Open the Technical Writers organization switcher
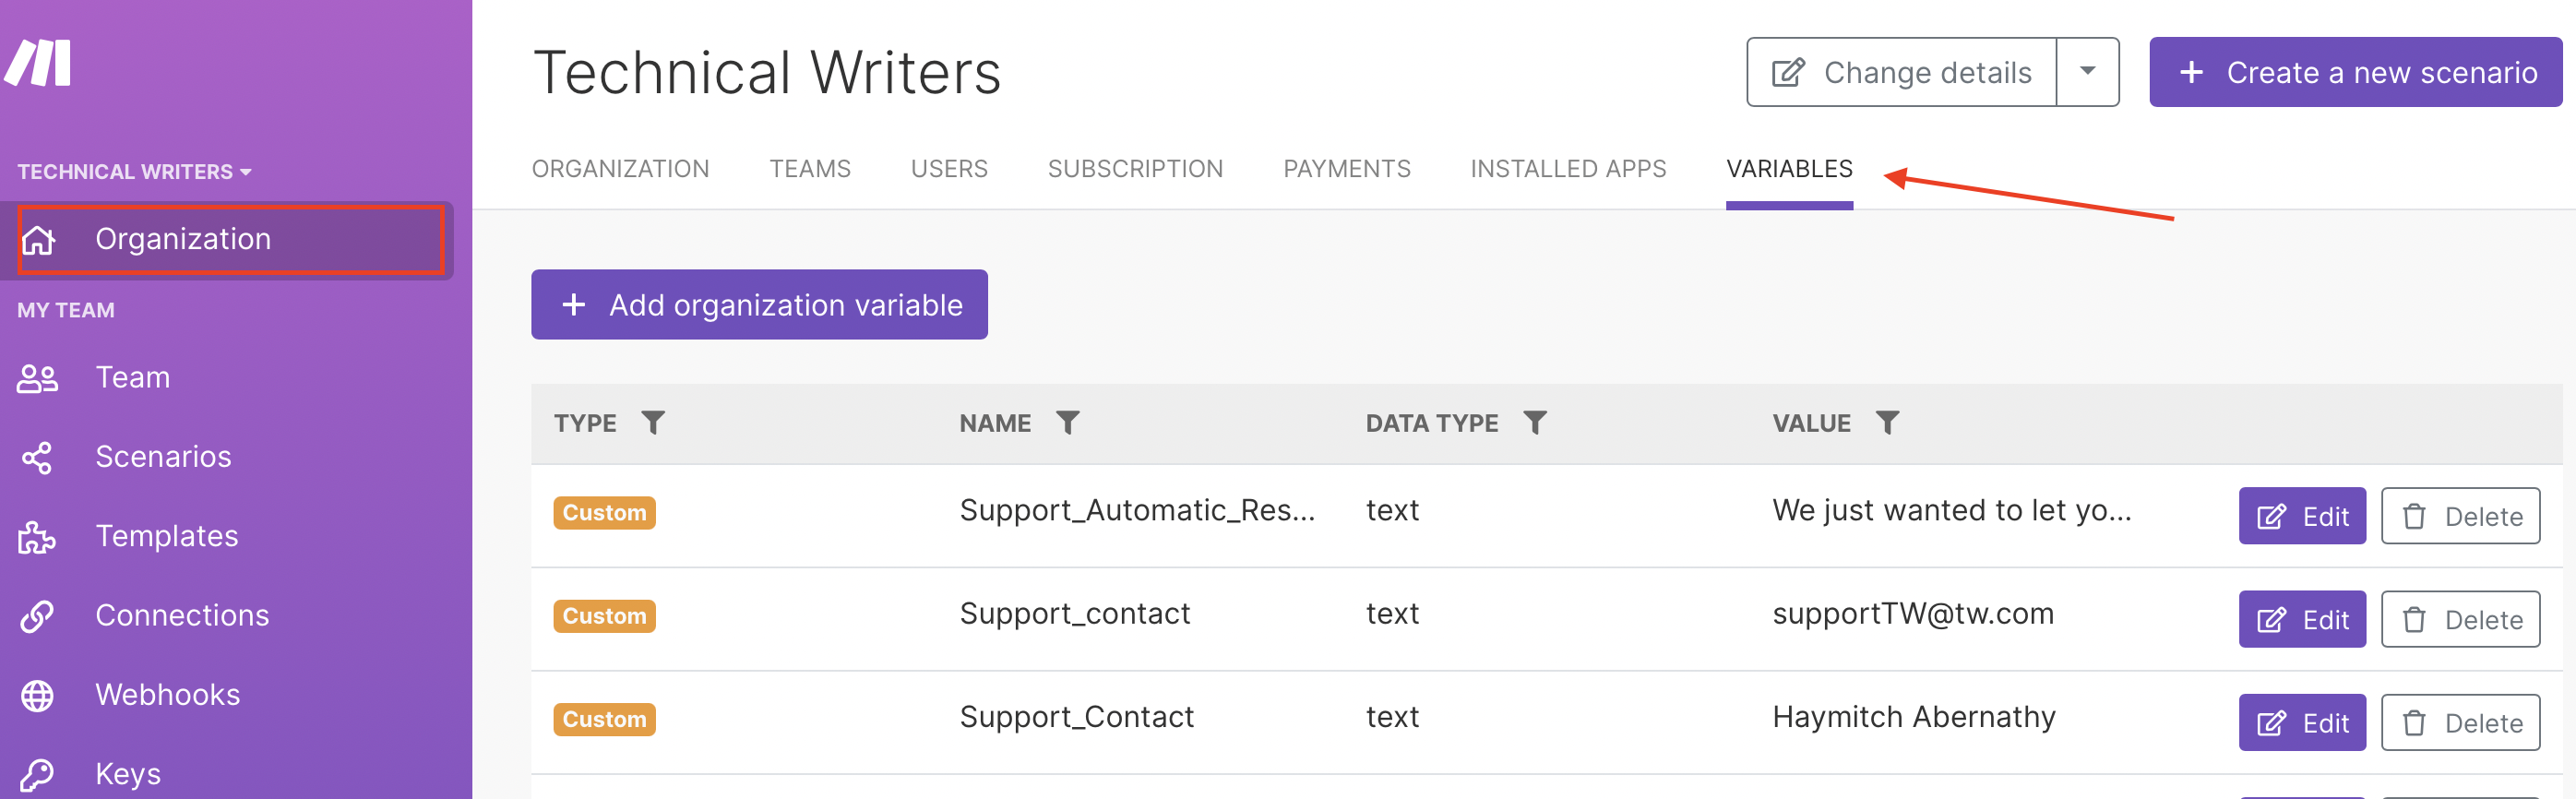The height and width of the screenshot is (799, 2576). tap(134, 172)
